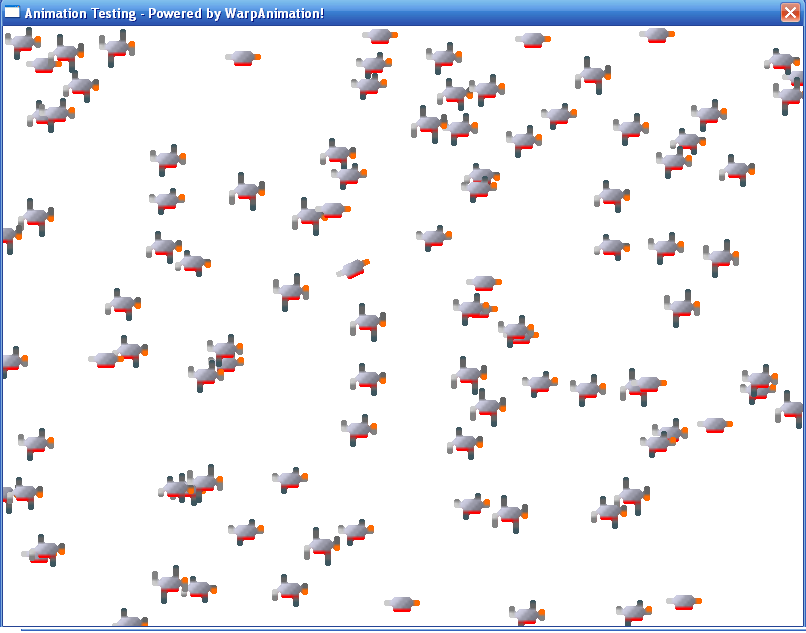Close the Animation Testing window
Viewport: 806px width, 633px height.
click(x=790, y=13)
